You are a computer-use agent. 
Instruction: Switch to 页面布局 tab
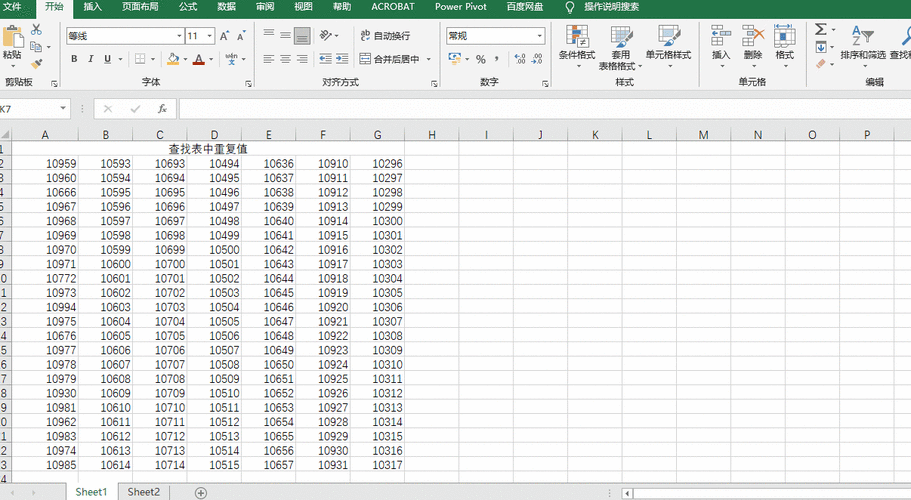point(140,7)
